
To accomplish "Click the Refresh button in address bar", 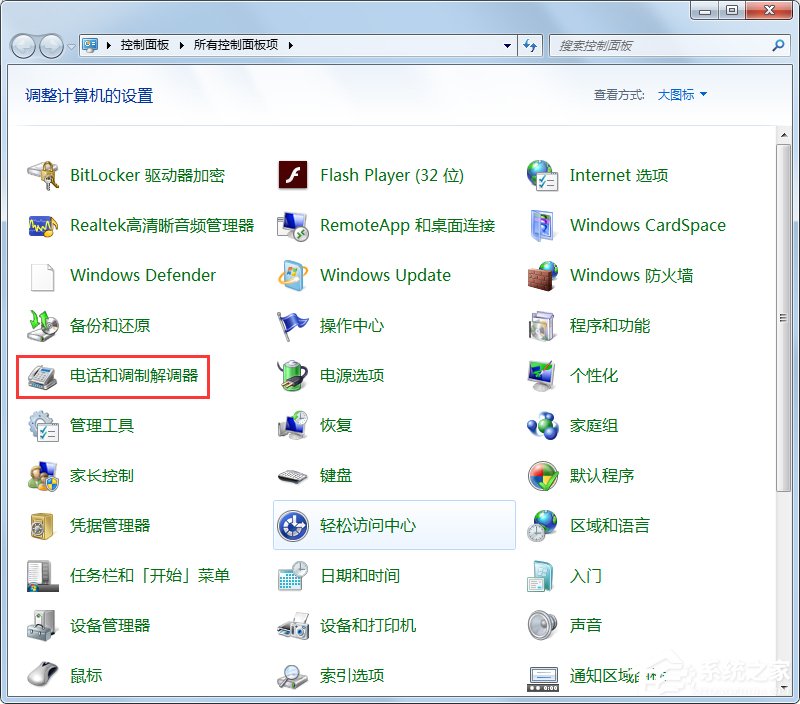I will point(531,45).
